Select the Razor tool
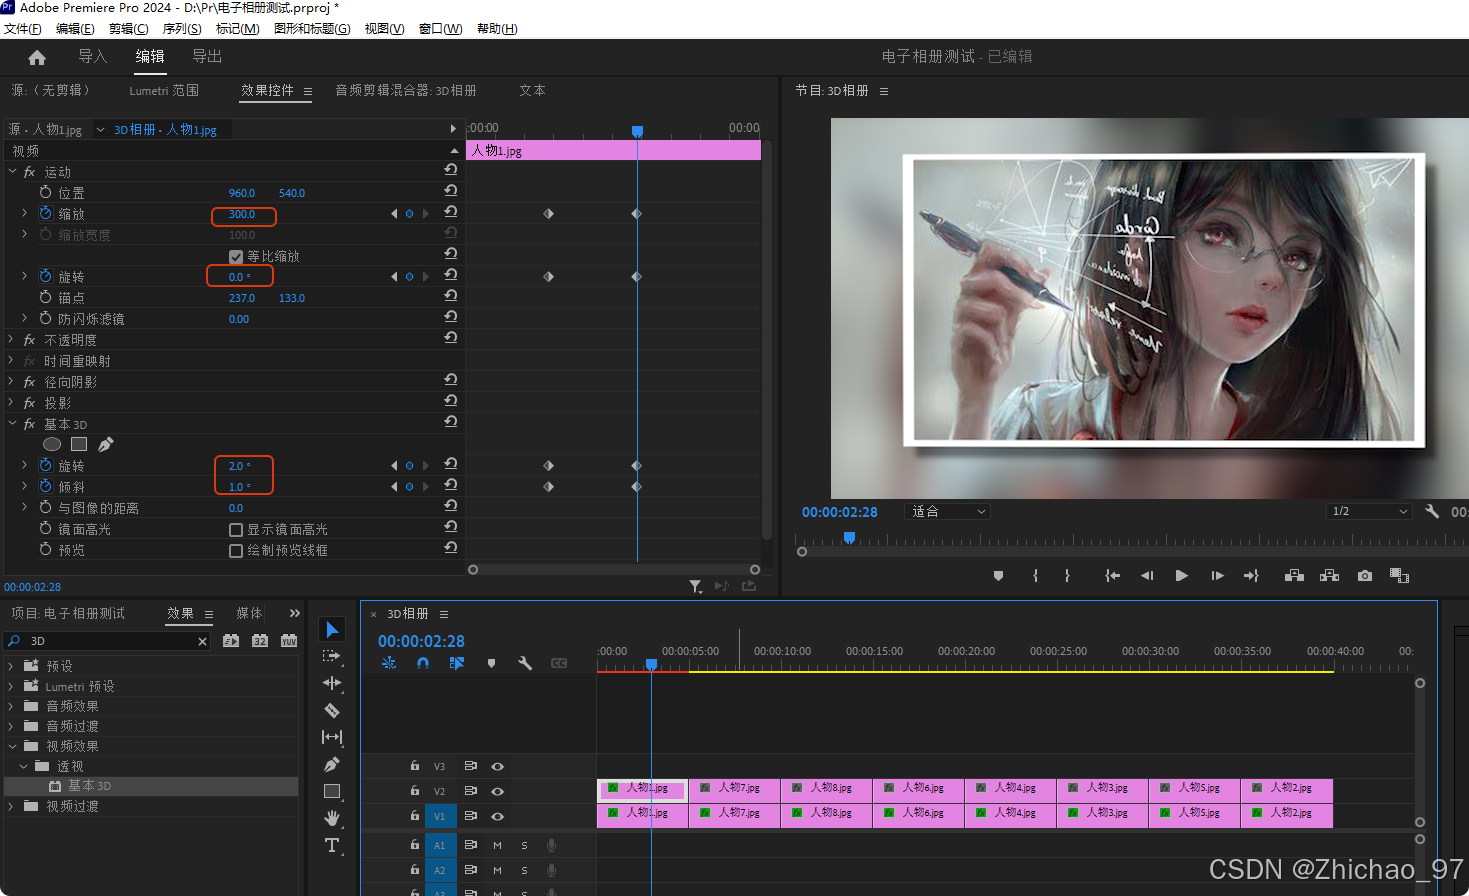This screenshot has height=896, width=1469. [x=332, y=710]
